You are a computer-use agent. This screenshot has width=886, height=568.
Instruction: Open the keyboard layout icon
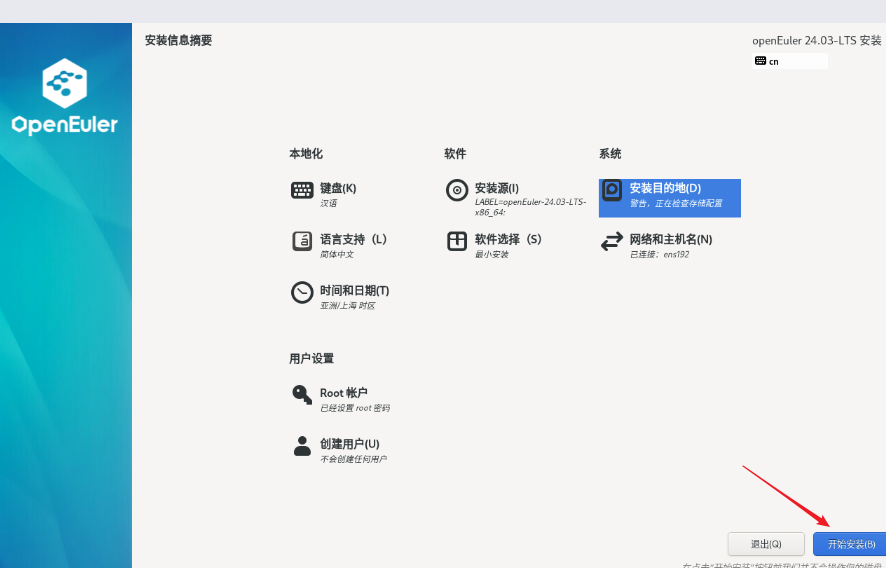(x=302, y=190)
